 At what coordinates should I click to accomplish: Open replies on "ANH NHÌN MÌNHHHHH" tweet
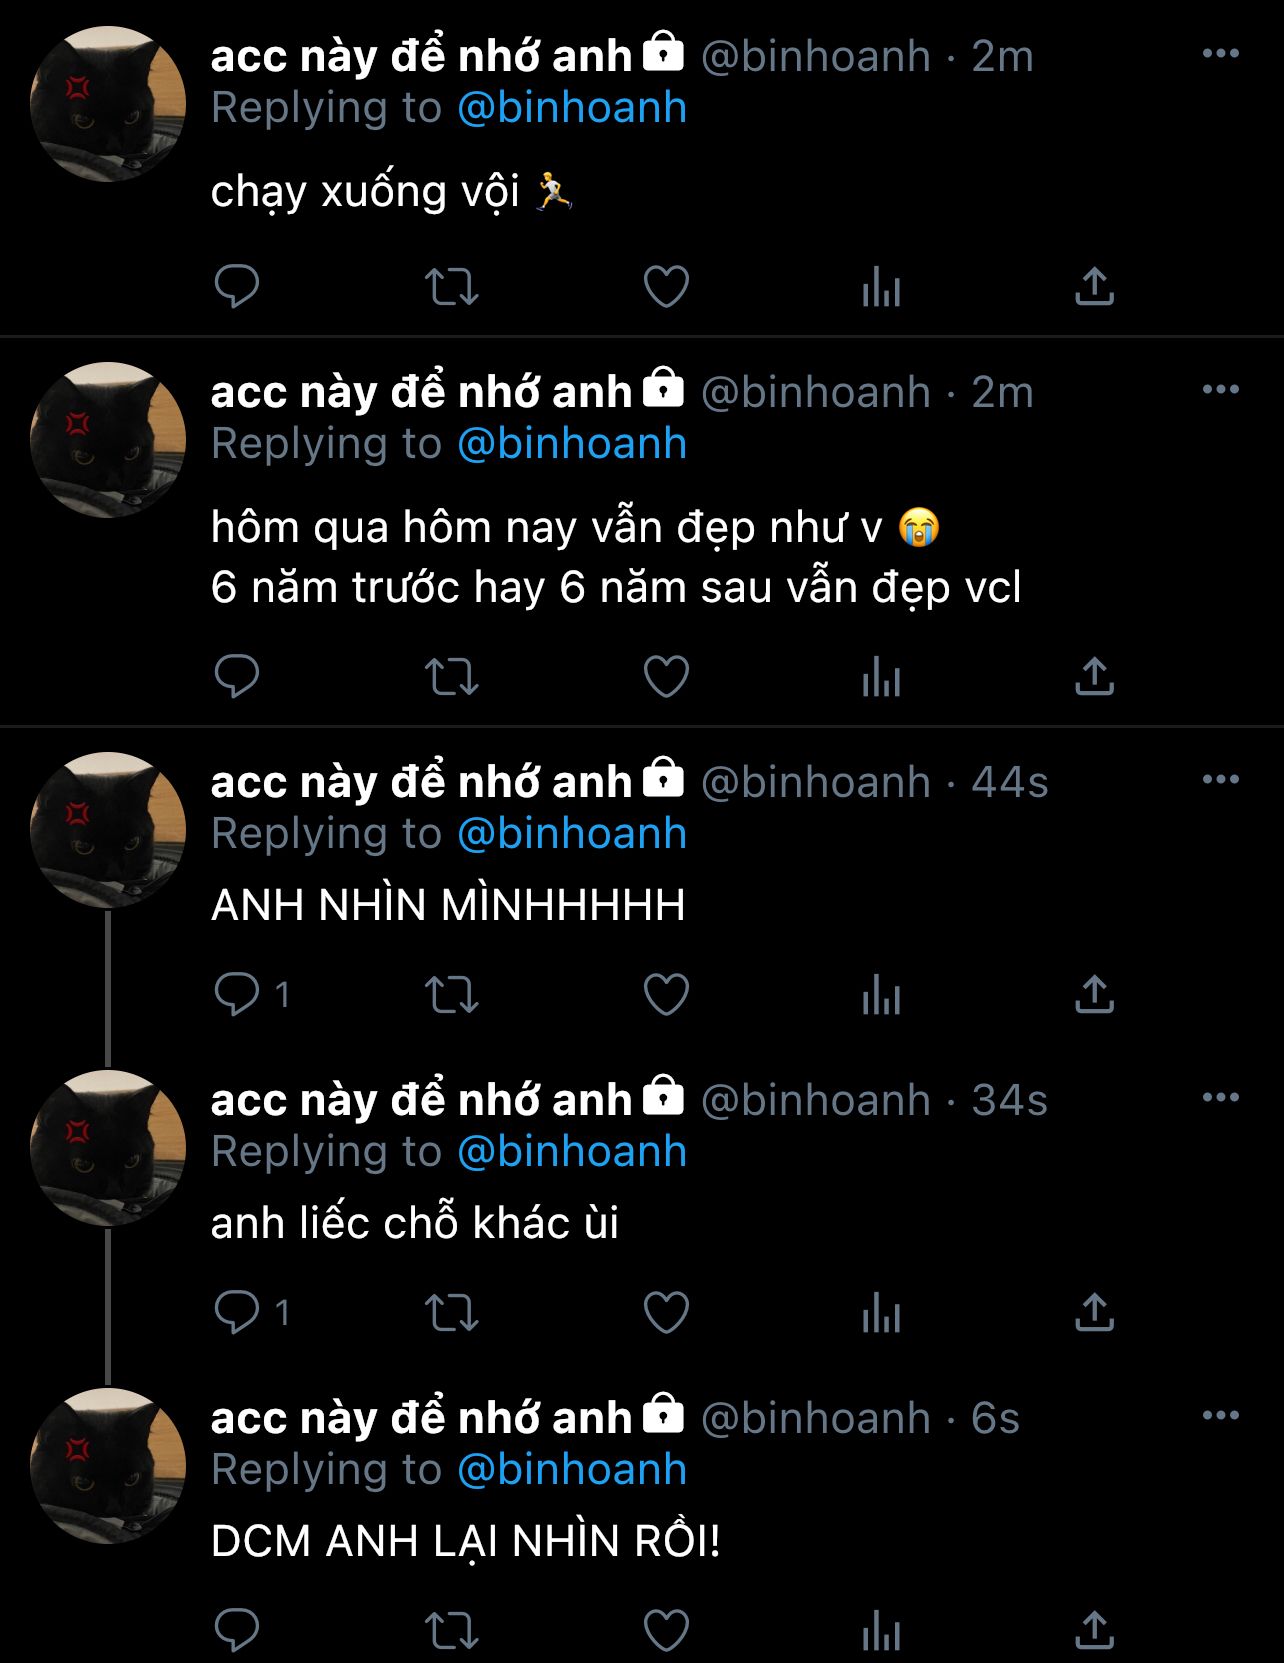pyautogui.click(x=252, y=995)
